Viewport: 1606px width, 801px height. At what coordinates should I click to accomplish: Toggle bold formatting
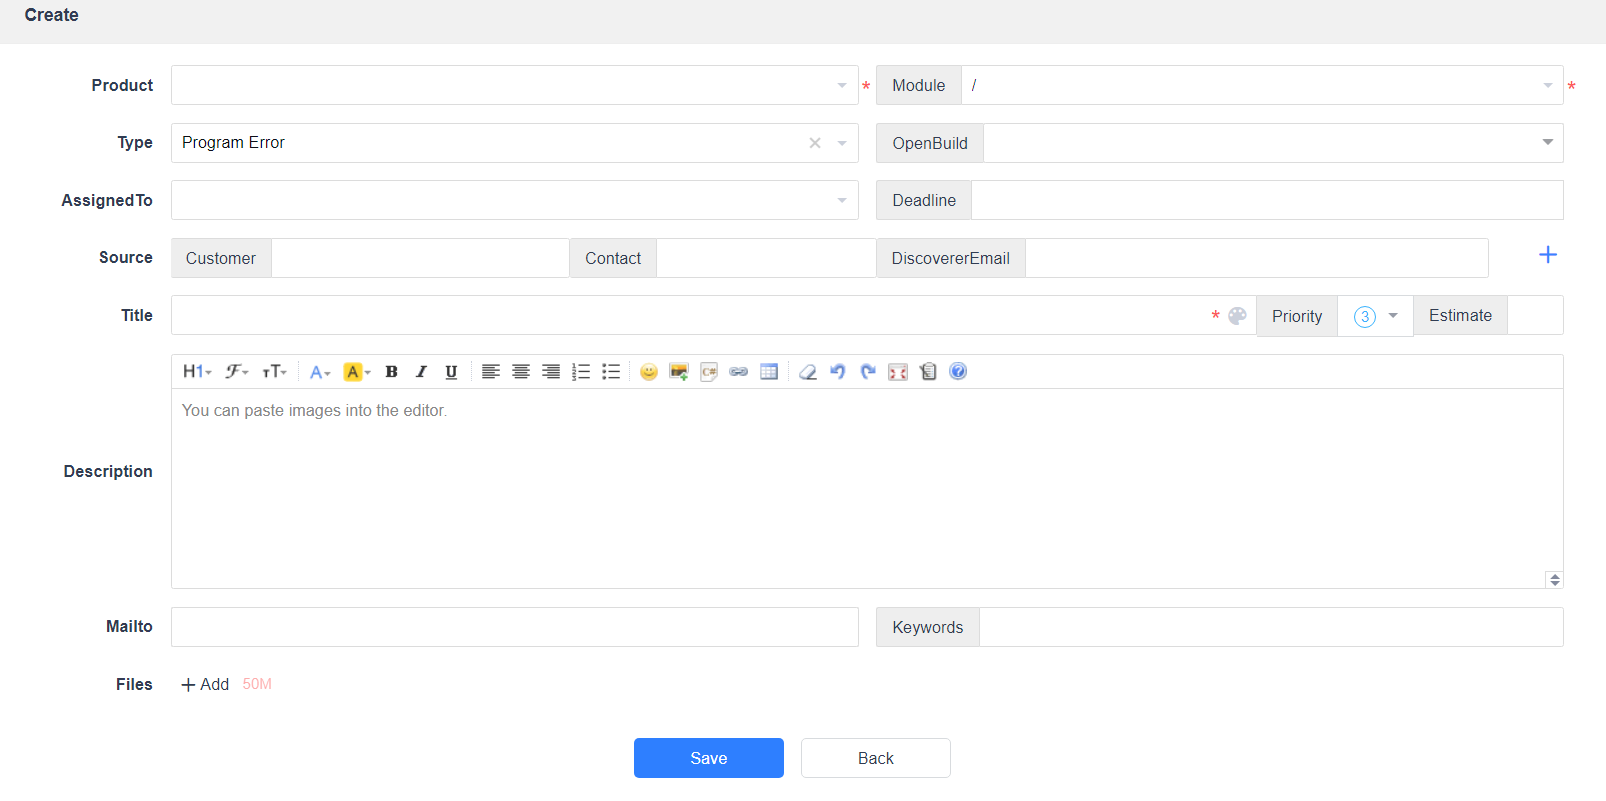[391, 372]
